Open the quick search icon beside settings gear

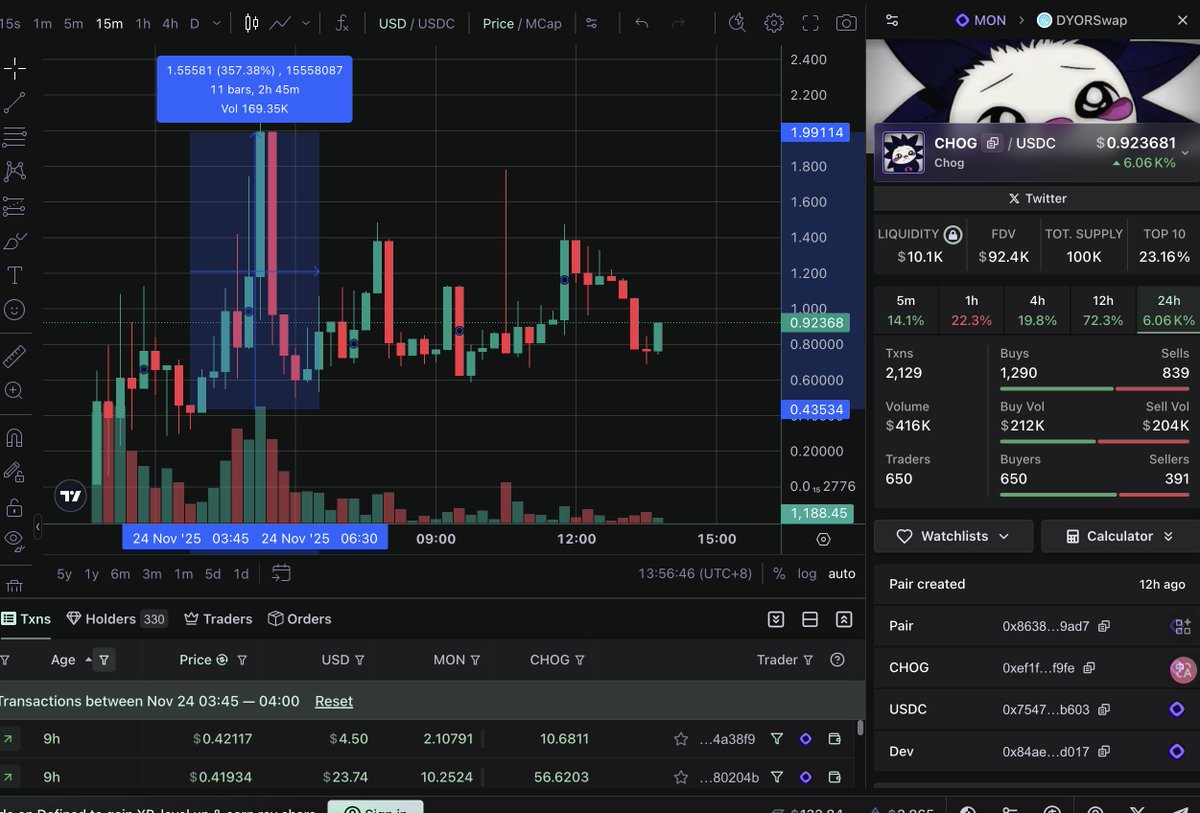(738, 23)
